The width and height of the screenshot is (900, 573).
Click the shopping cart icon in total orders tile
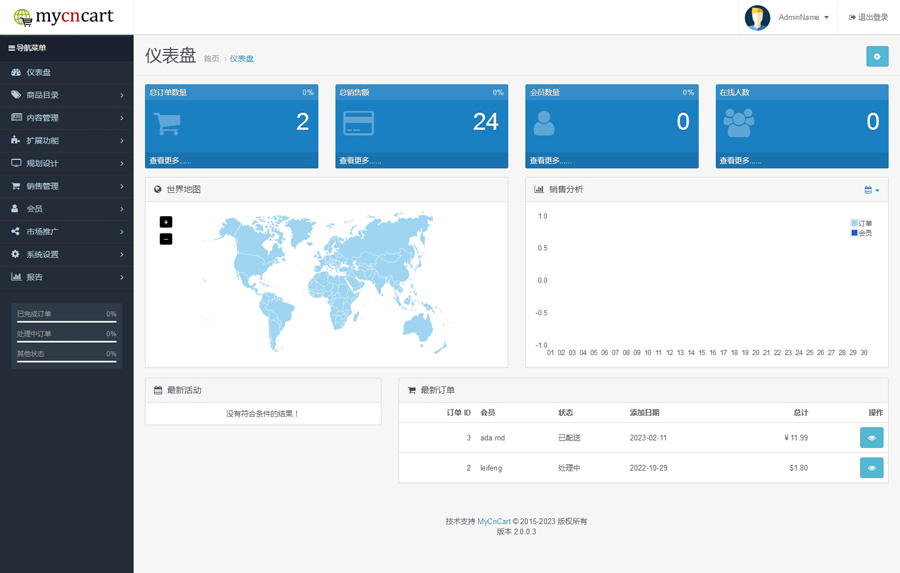pos(167,123)
